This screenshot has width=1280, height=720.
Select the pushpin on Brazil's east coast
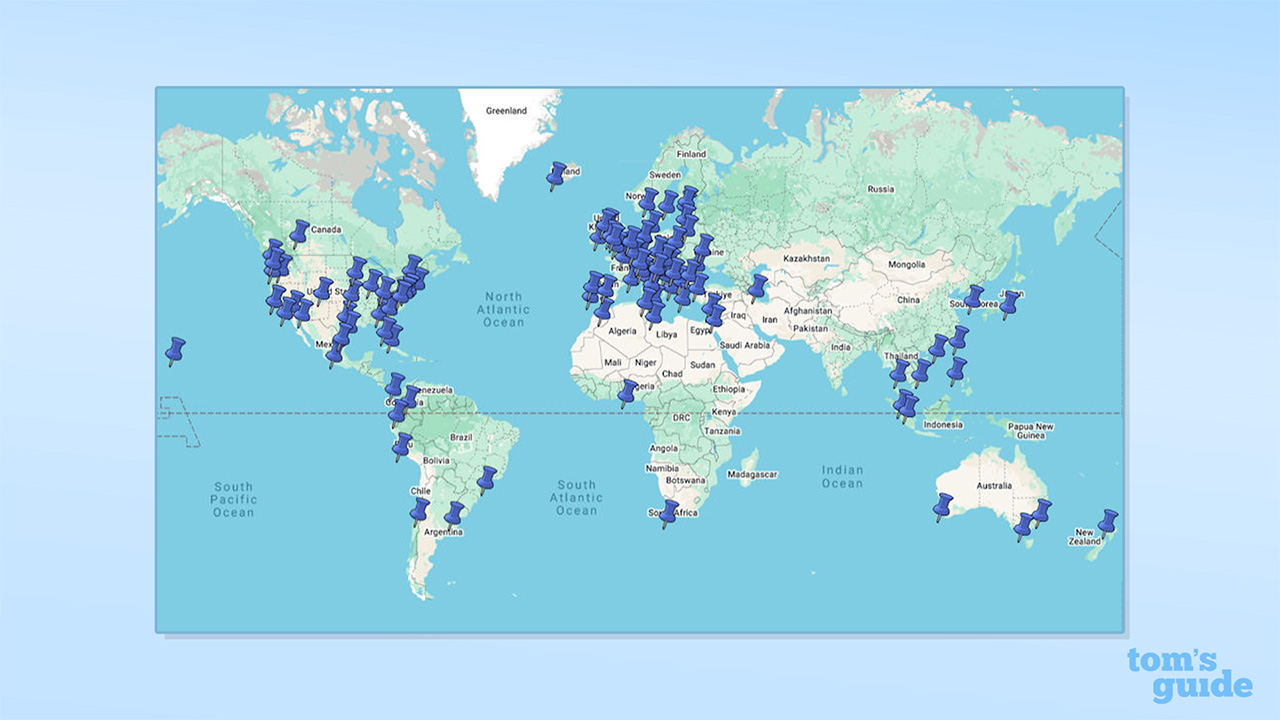coord(487,479)
